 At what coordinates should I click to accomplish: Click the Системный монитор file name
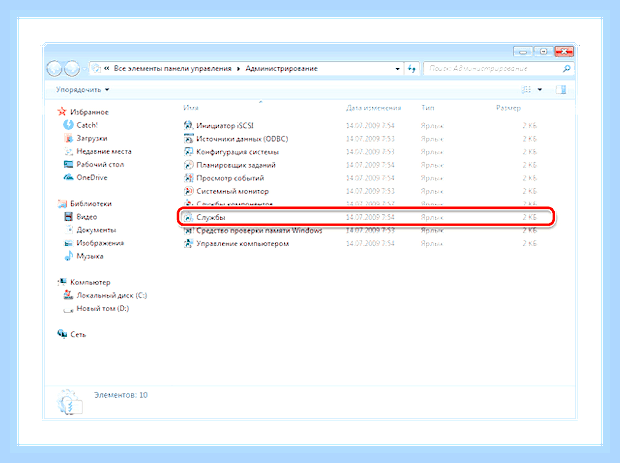(232, 191)
